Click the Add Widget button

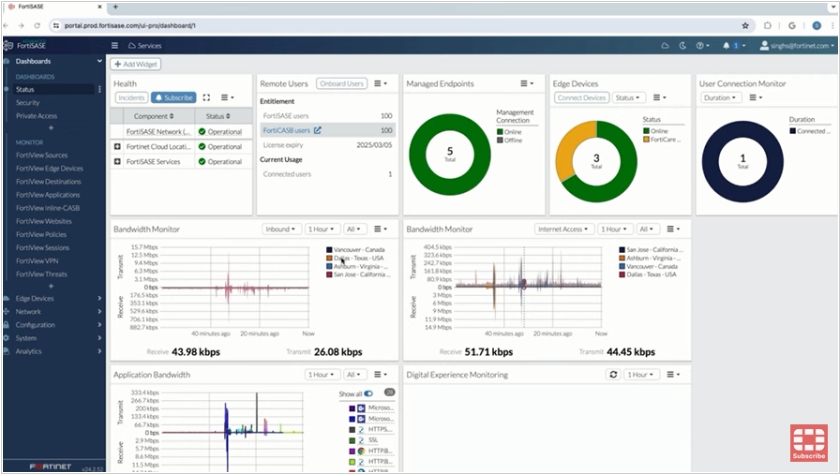click(x=136, y=64)
